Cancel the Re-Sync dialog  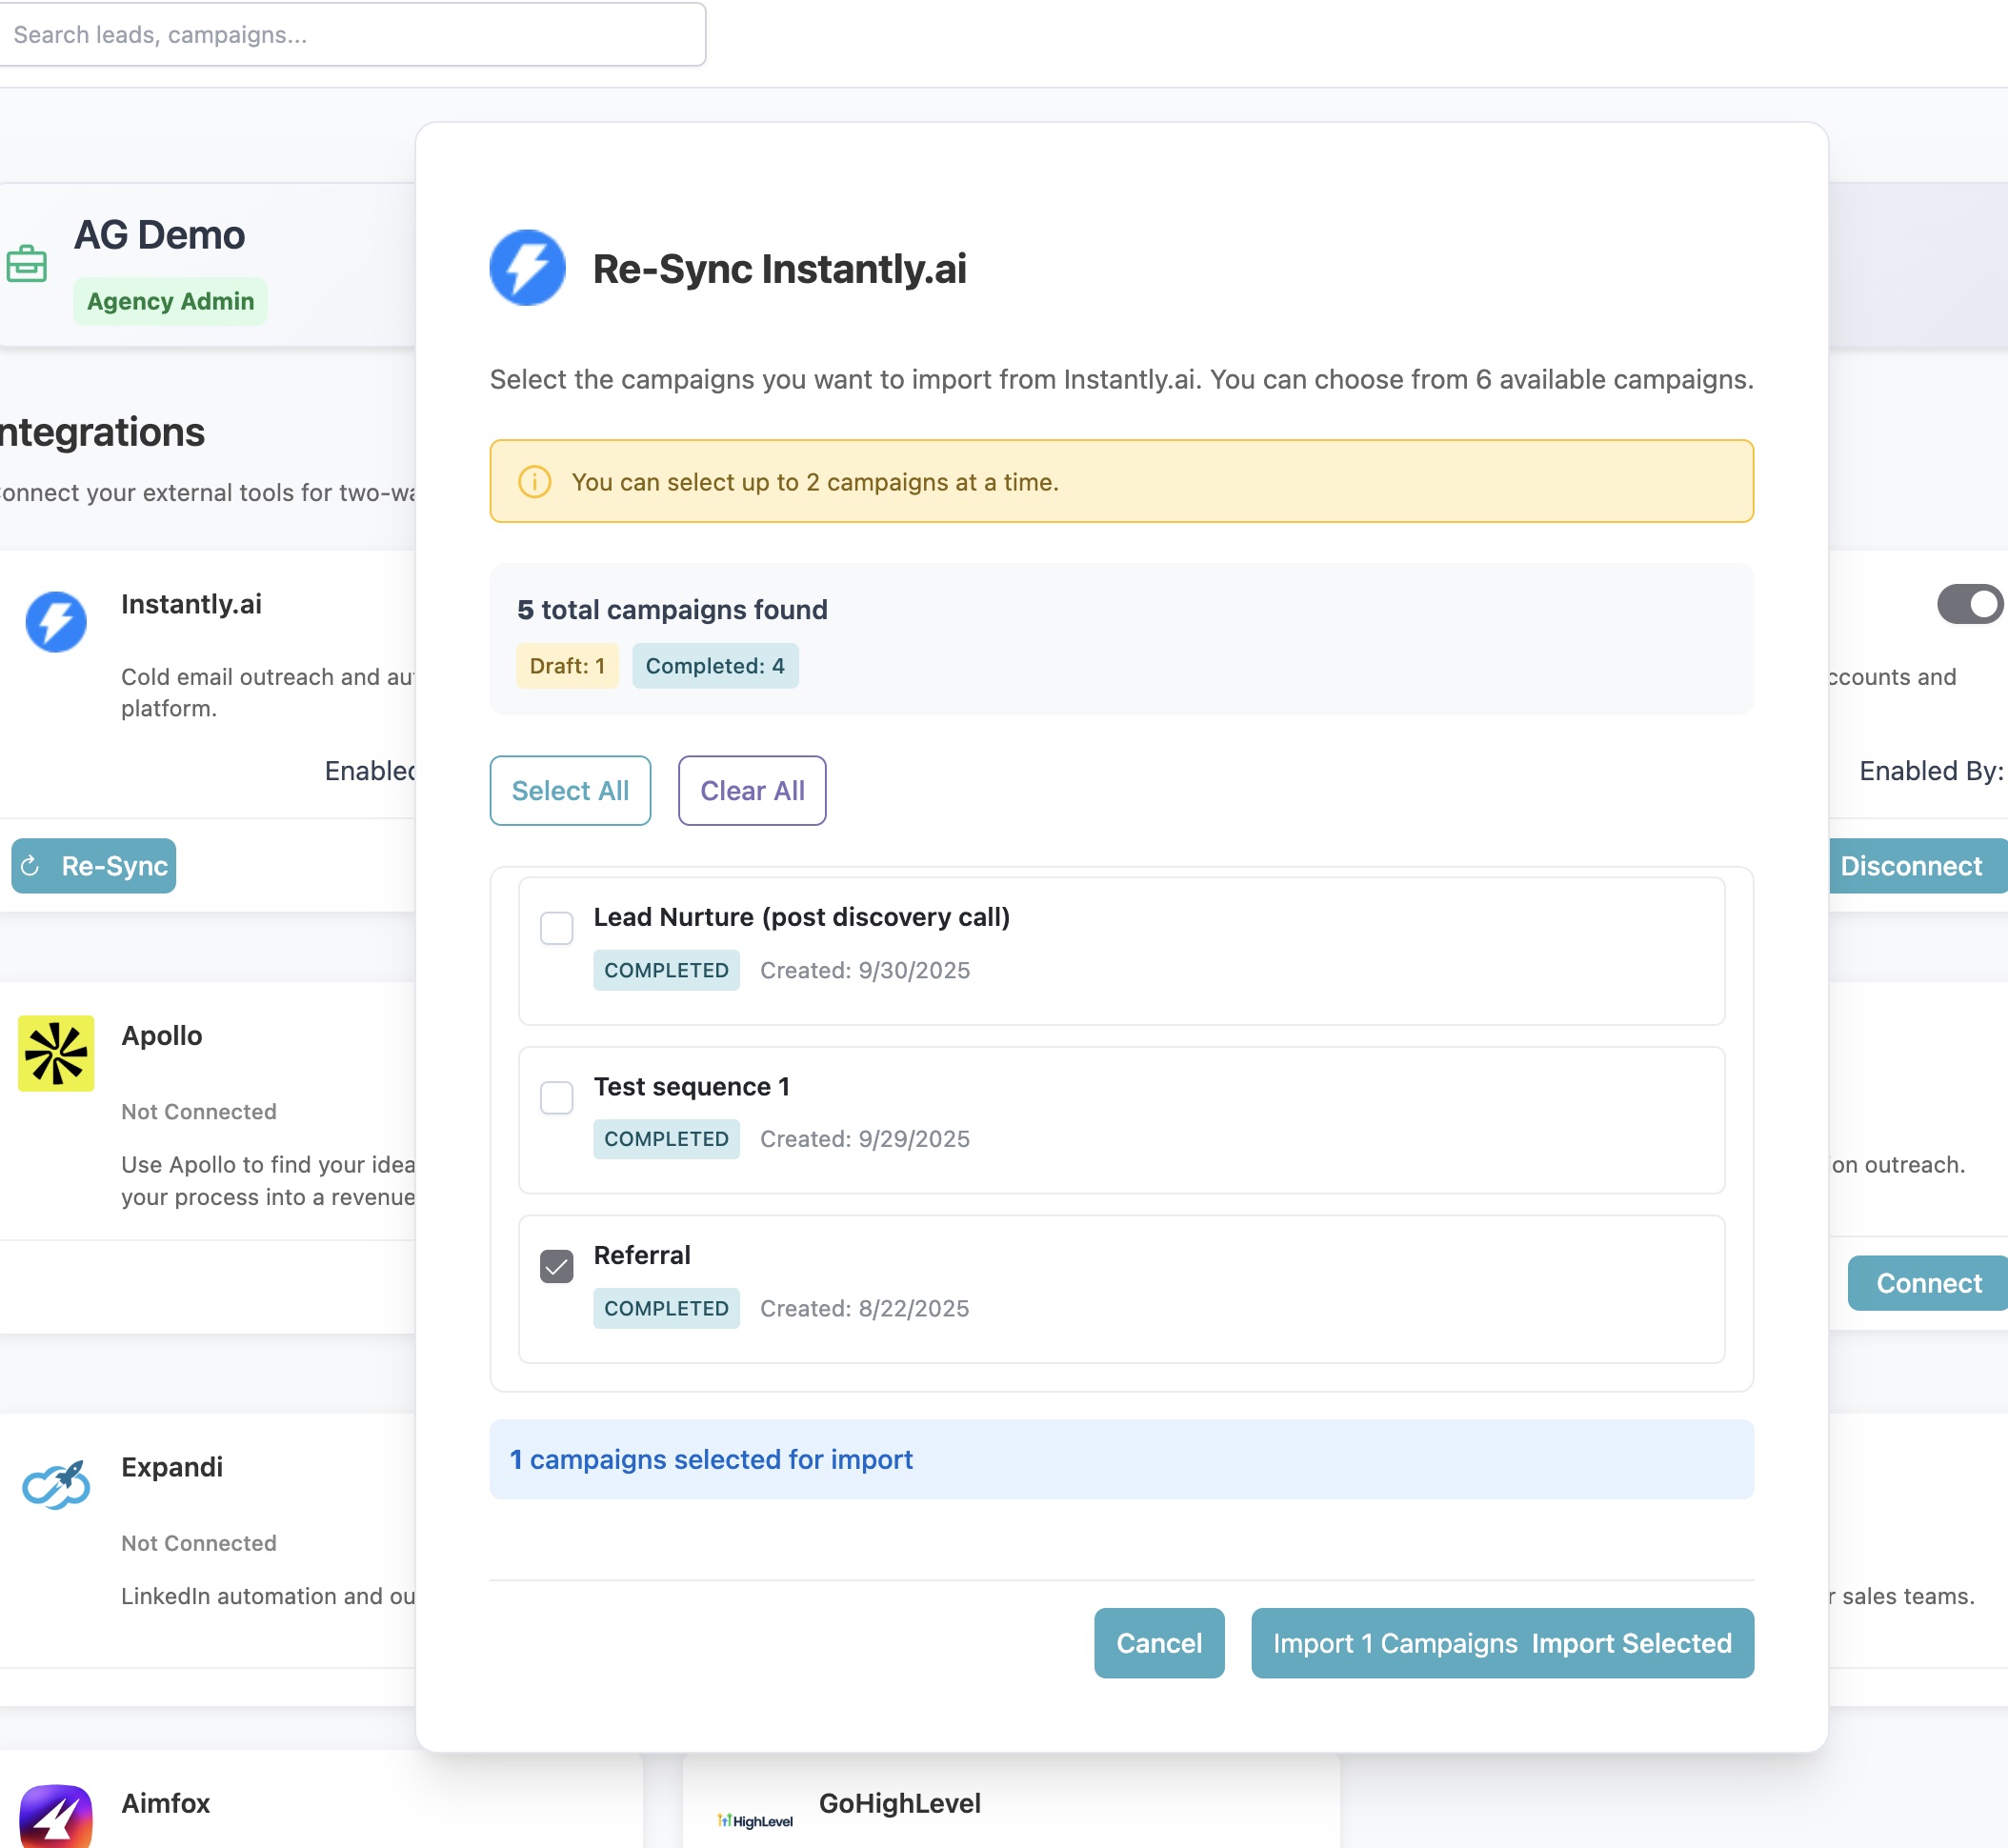pyautogui.click(x=1159, y=1642)
